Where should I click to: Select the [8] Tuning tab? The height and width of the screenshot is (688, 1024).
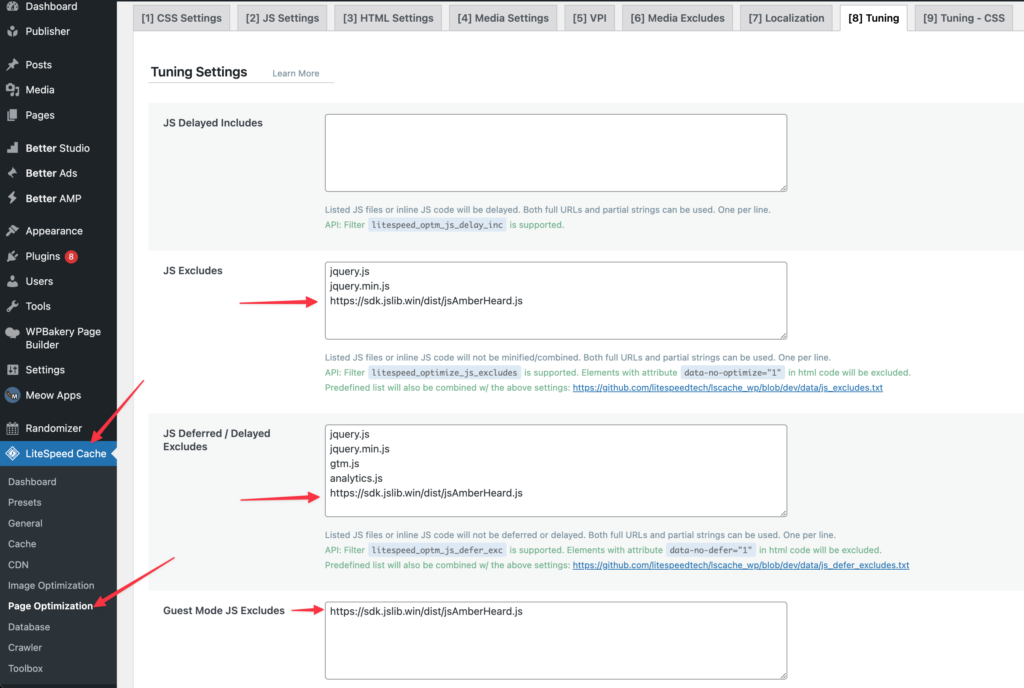(x=873, y=18)
